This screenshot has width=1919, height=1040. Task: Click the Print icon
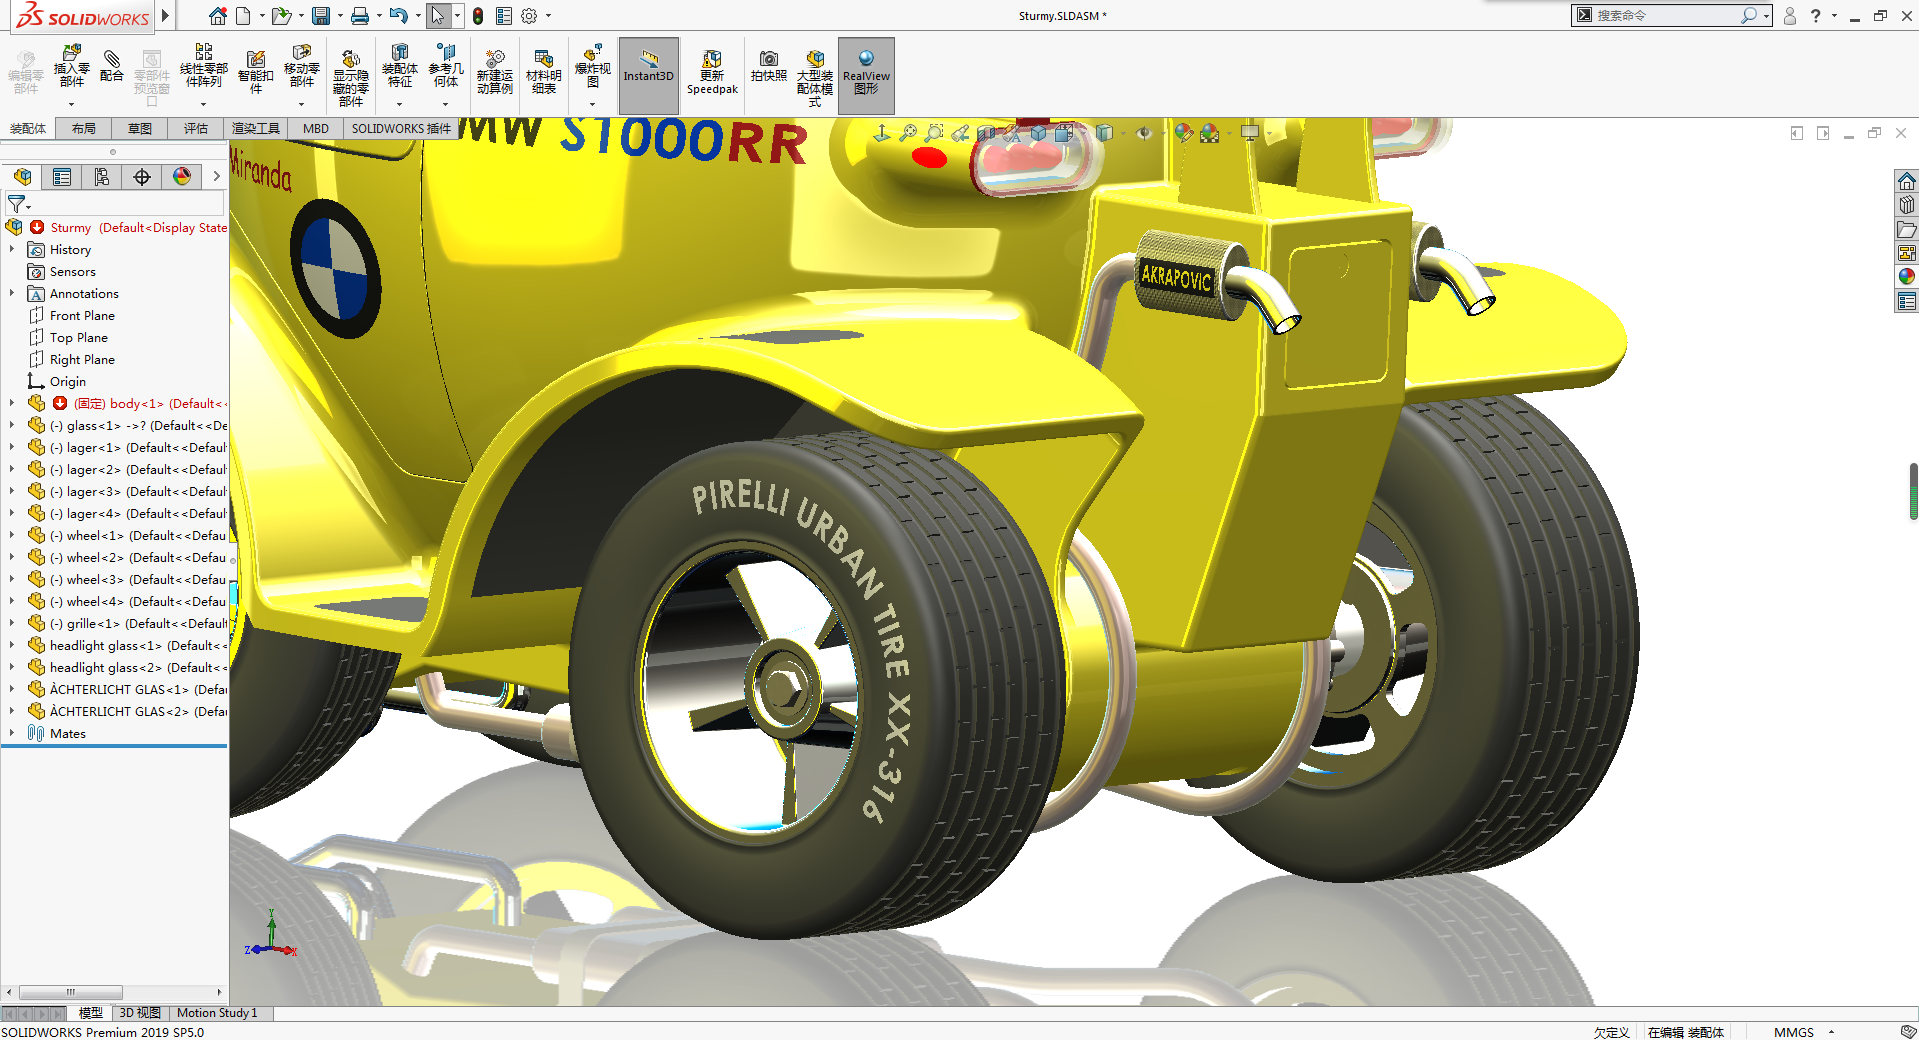[x=360, y=16]
